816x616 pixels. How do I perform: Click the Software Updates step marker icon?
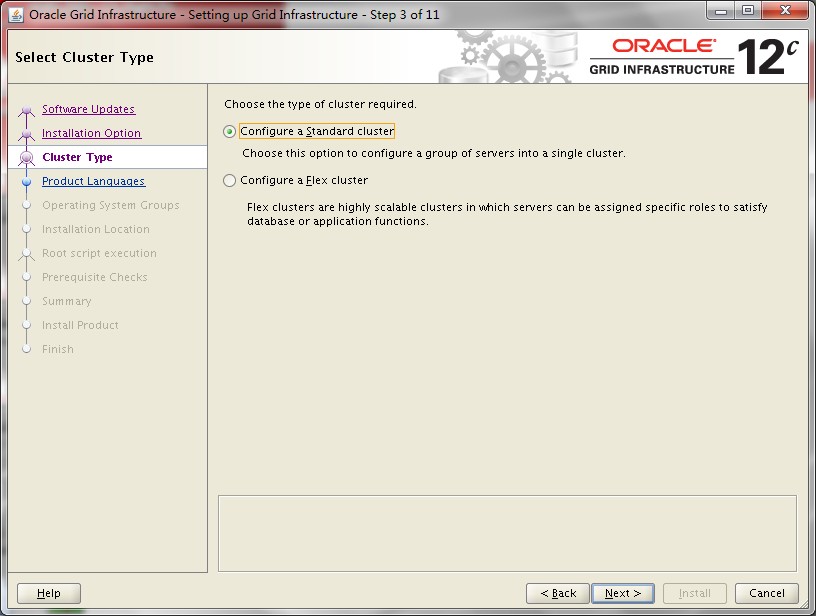(27, 110)
